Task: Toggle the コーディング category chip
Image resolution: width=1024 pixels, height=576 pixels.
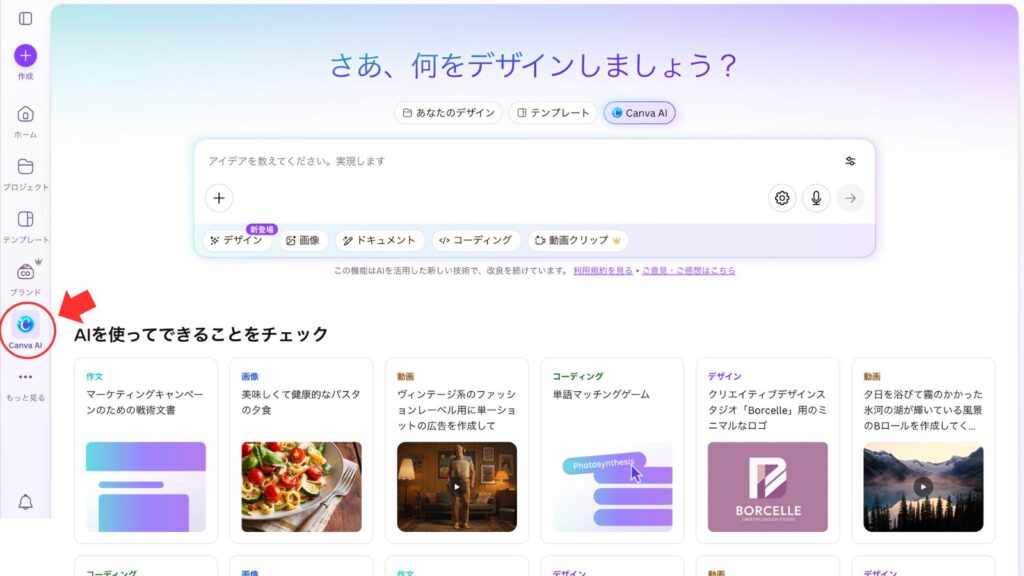Action: coord(477,240)
